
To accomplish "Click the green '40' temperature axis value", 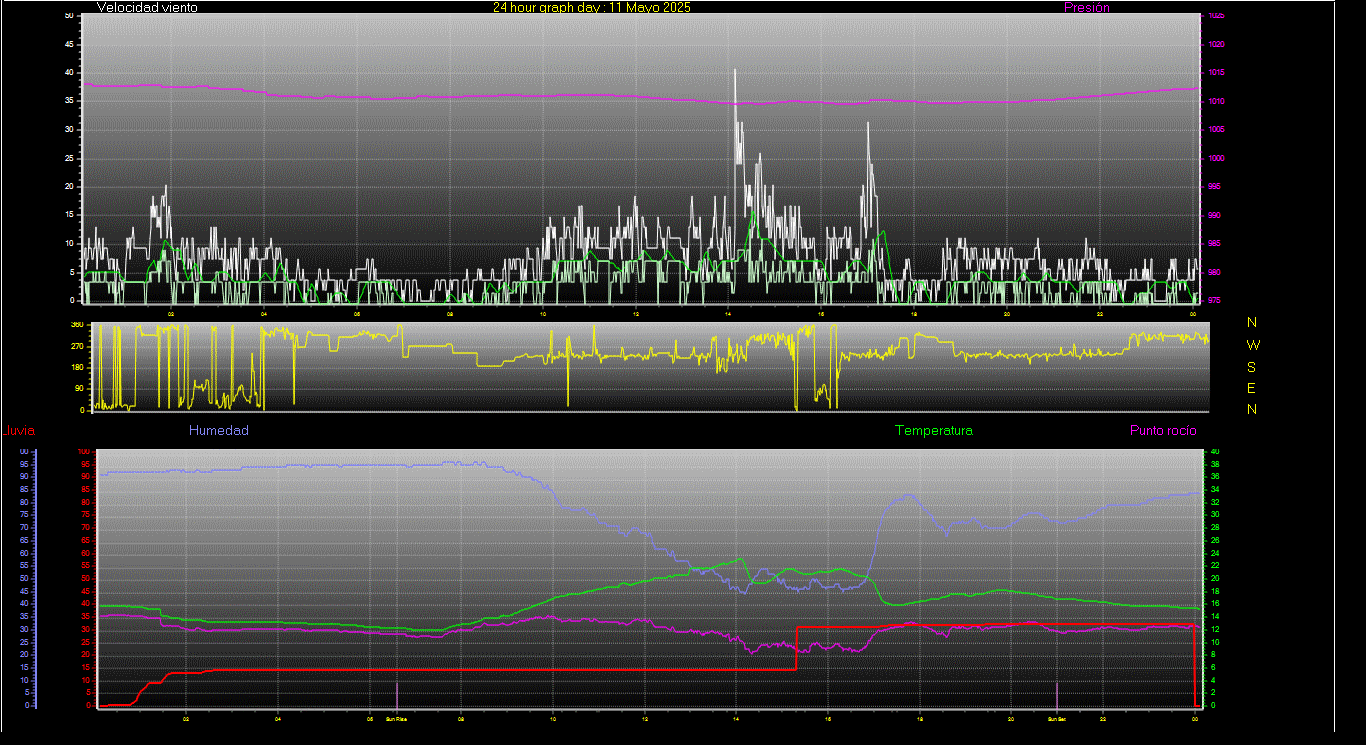I will pyautogui.click(x=1215, y=452).
